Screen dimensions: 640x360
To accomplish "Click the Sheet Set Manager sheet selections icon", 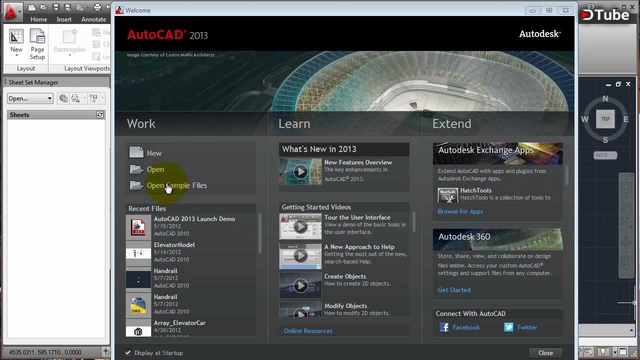I will coord(93,98).
